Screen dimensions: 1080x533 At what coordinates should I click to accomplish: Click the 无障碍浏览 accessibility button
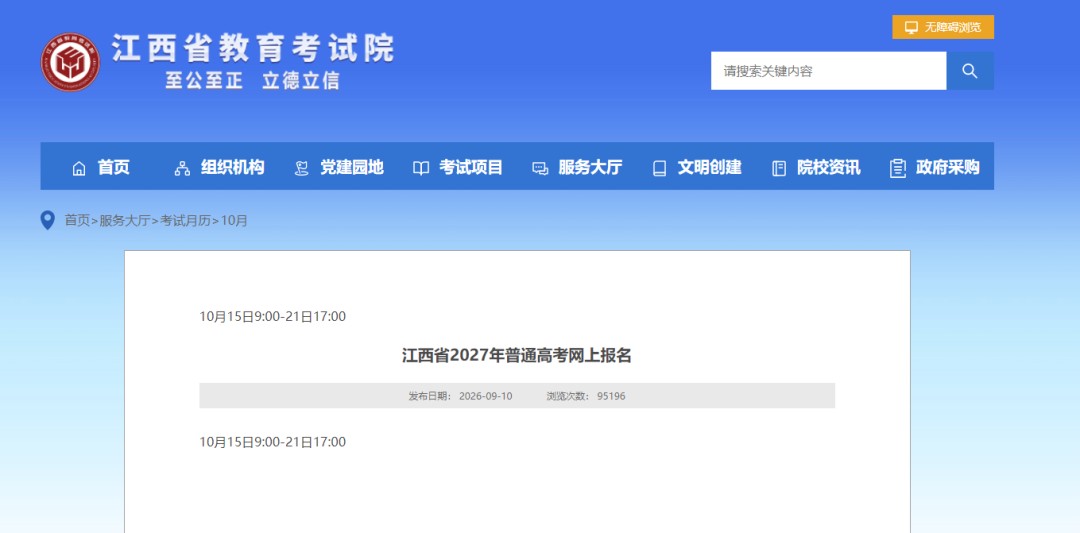pyautogui.click(x=943, y=27)
